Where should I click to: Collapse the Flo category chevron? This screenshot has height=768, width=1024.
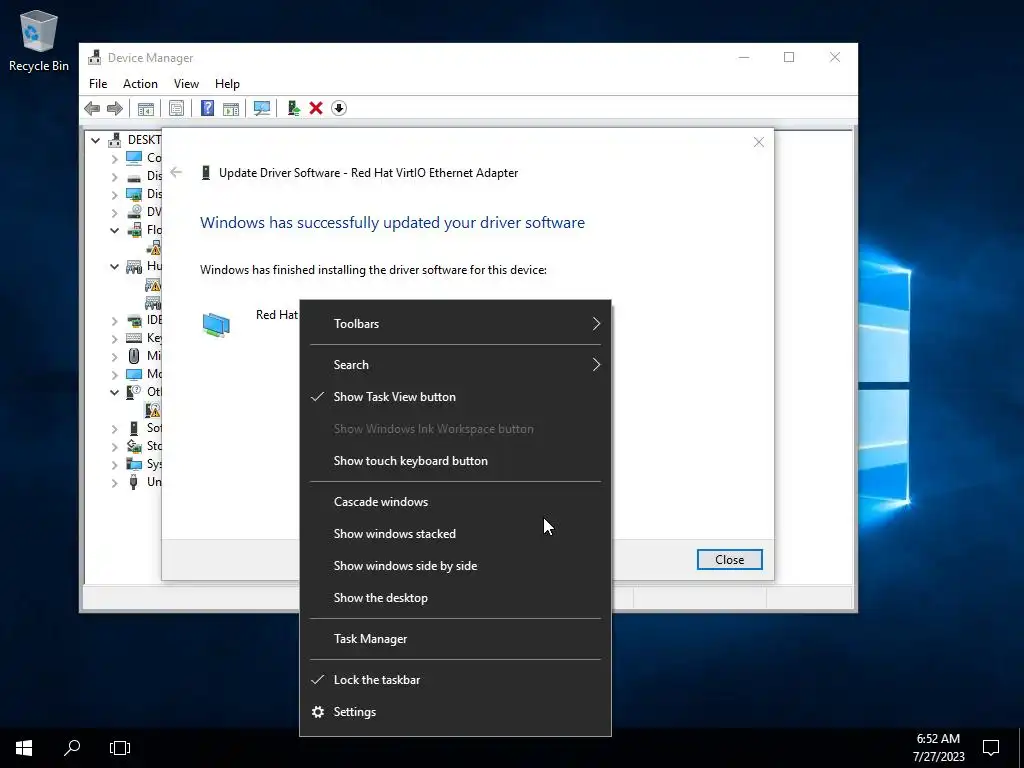point(114,230)
